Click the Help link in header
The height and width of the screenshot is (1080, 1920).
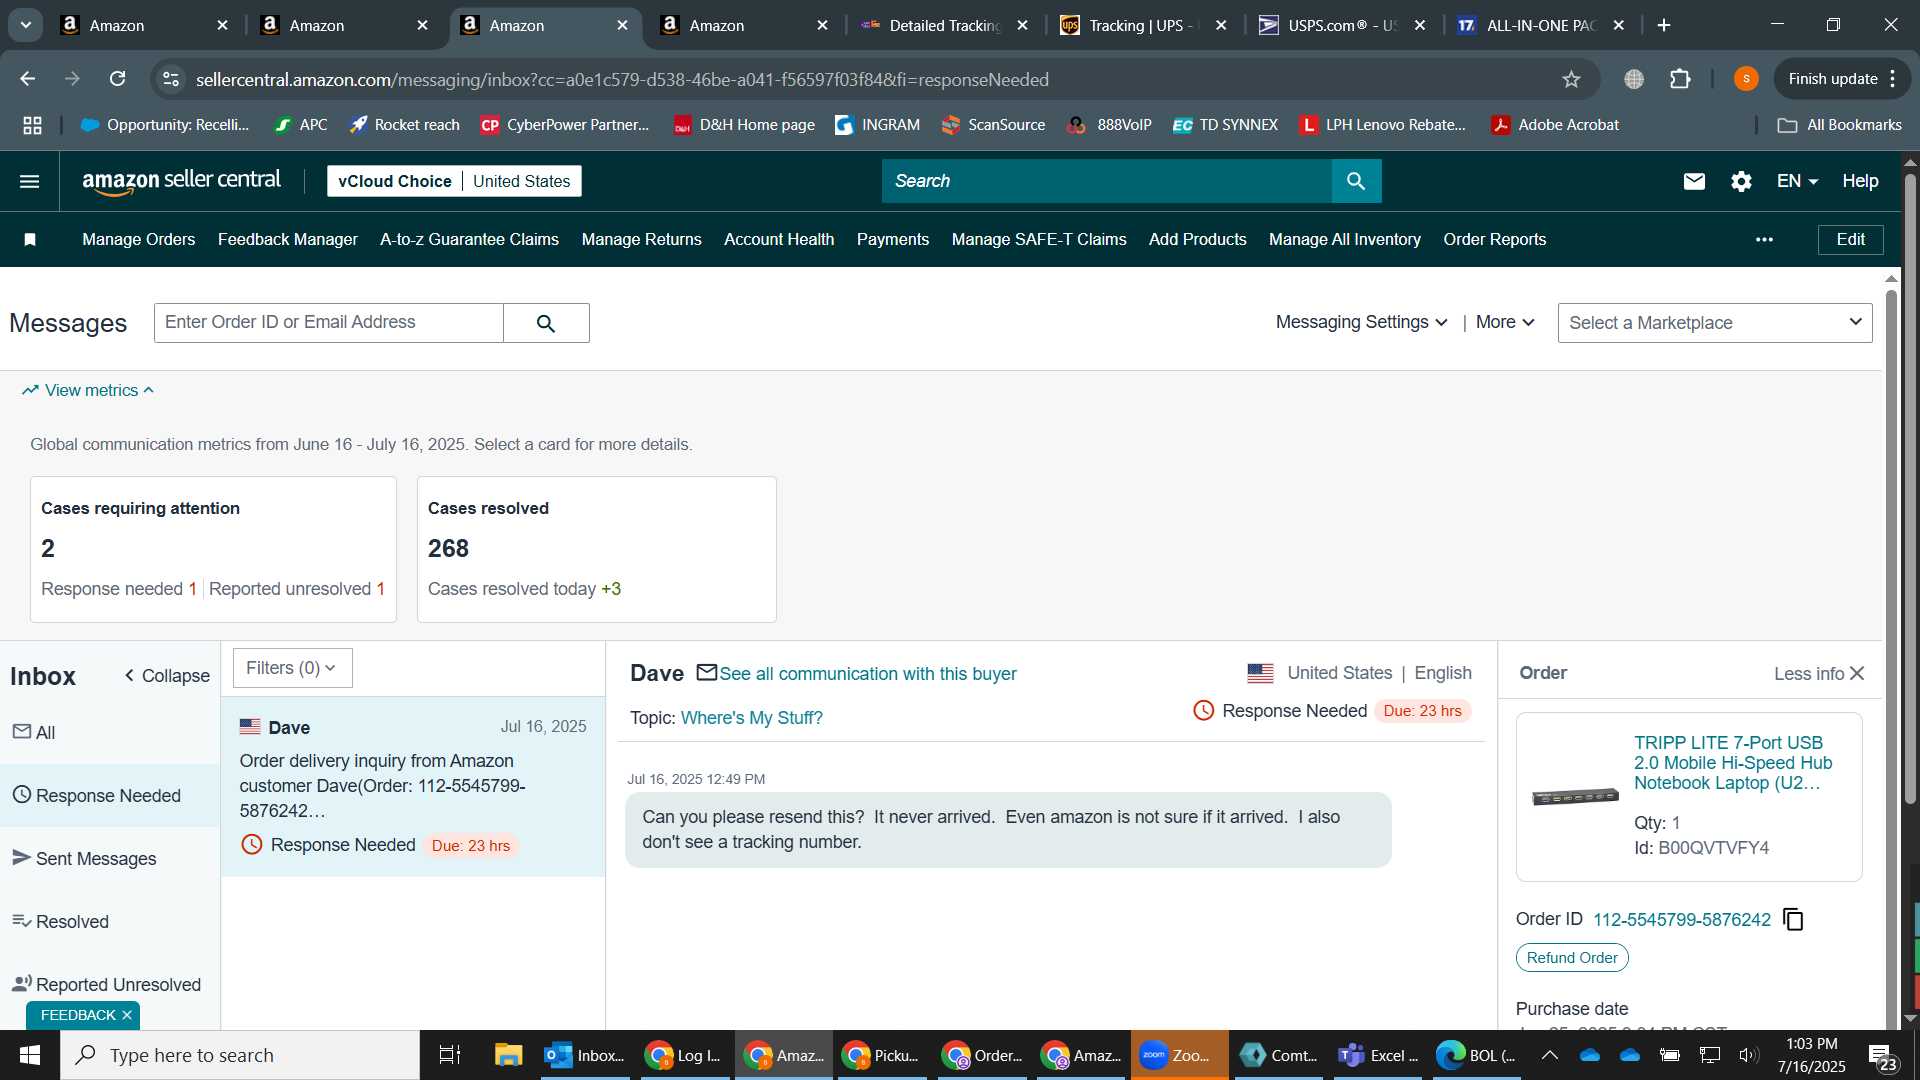[1860, 181]
